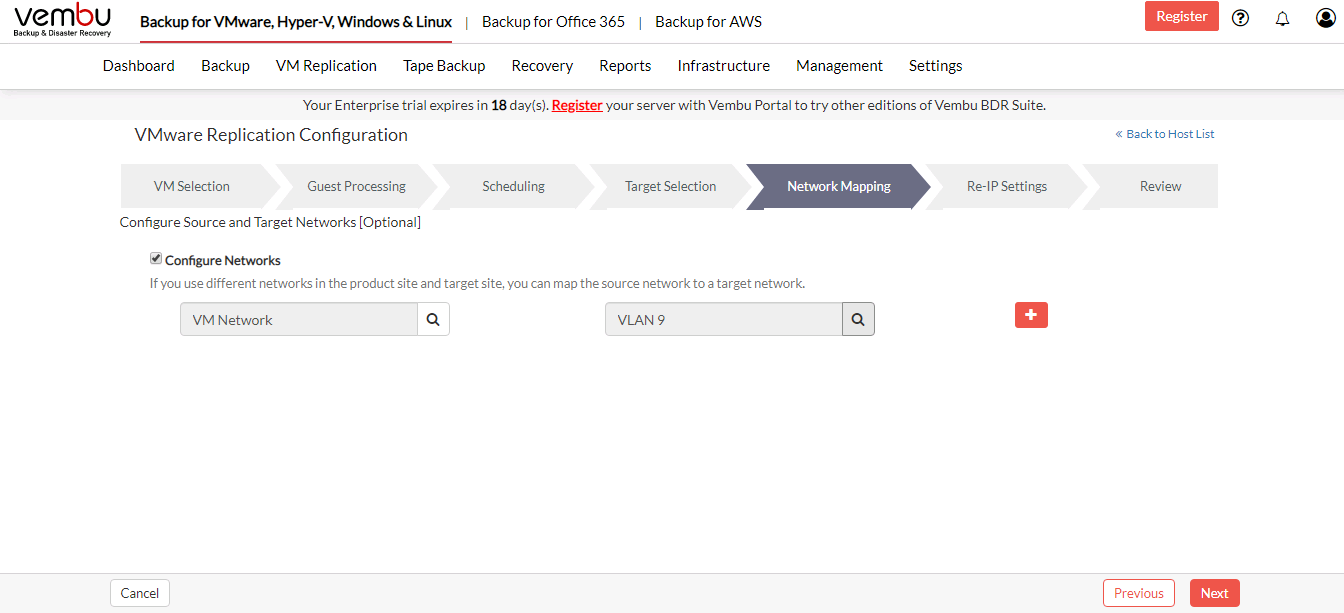
Task: Click the Configure Source and Target Networks text
Action: point(270,222)
